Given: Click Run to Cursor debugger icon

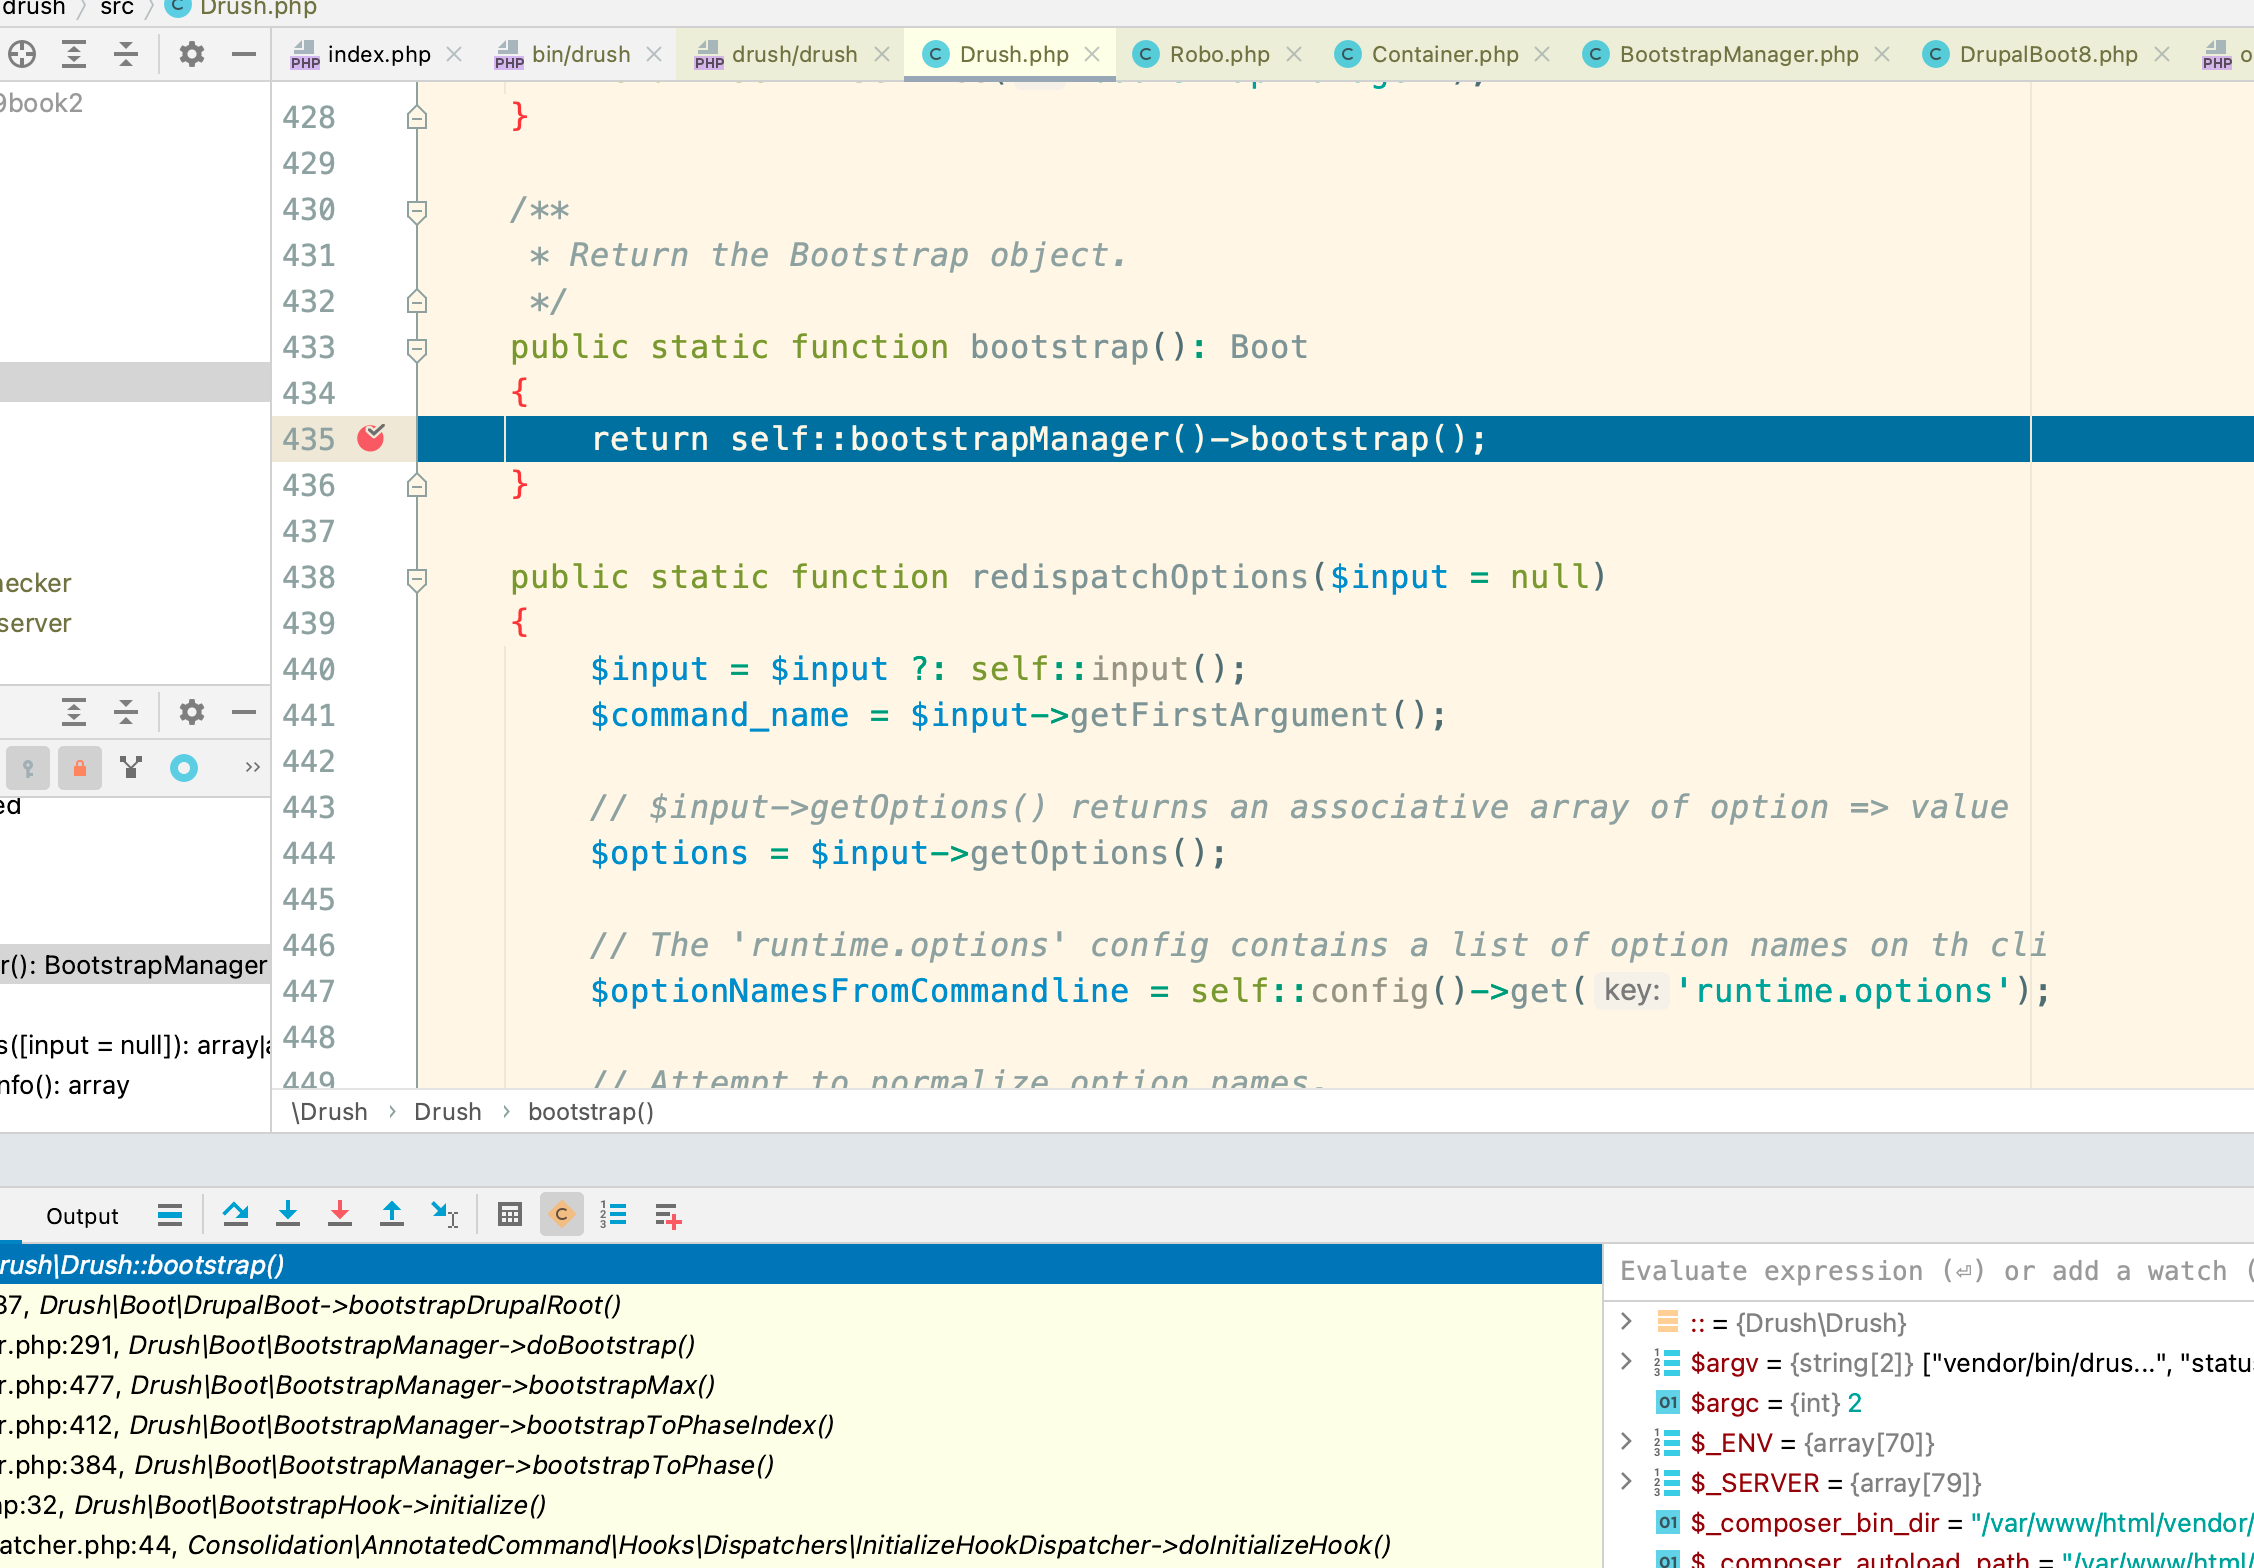Looking at the screenshot, I should point(445,1215).
